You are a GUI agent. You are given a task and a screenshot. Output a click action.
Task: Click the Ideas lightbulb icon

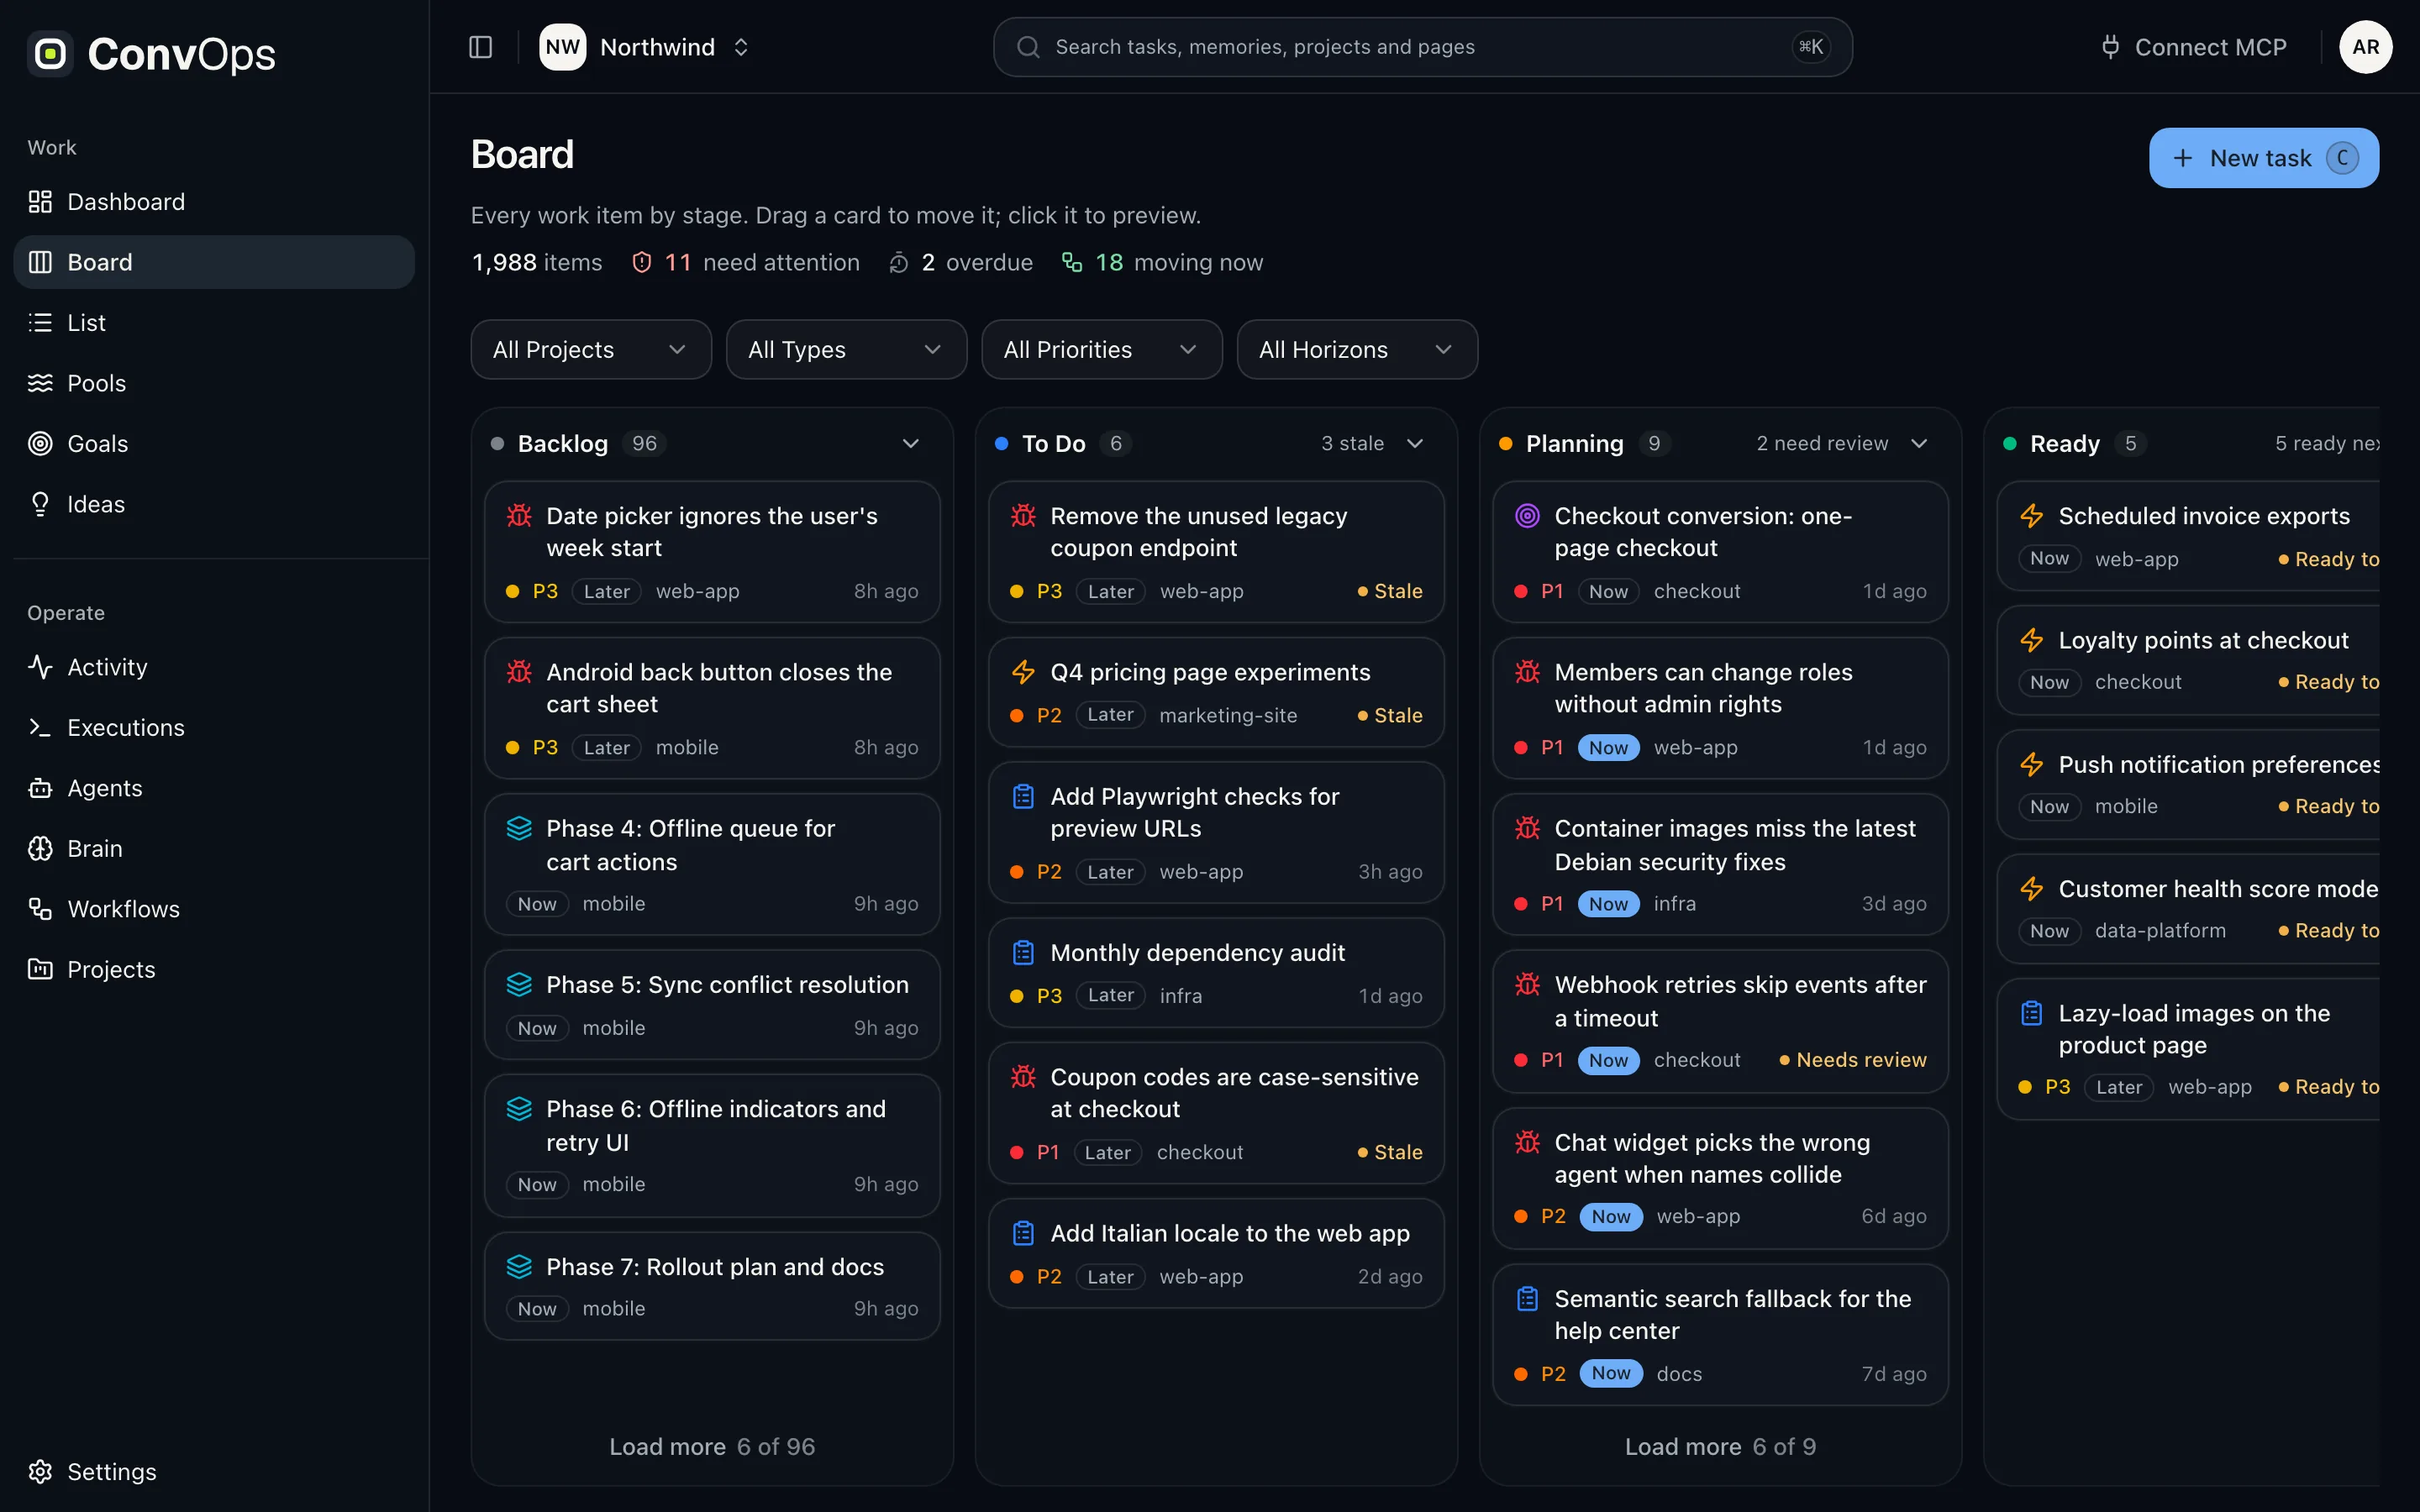click(x=40, y=504)
